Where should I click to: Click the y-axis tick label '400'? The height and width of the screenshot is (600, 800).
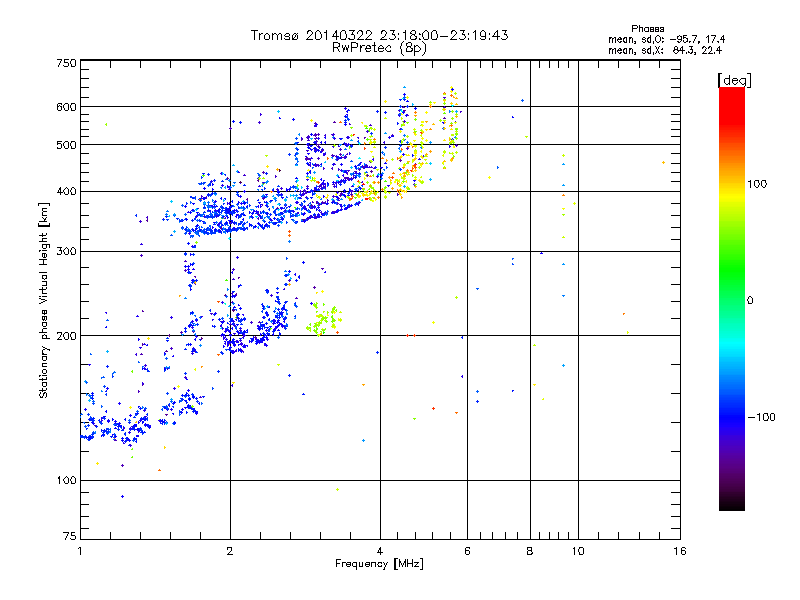coord(66,192)
